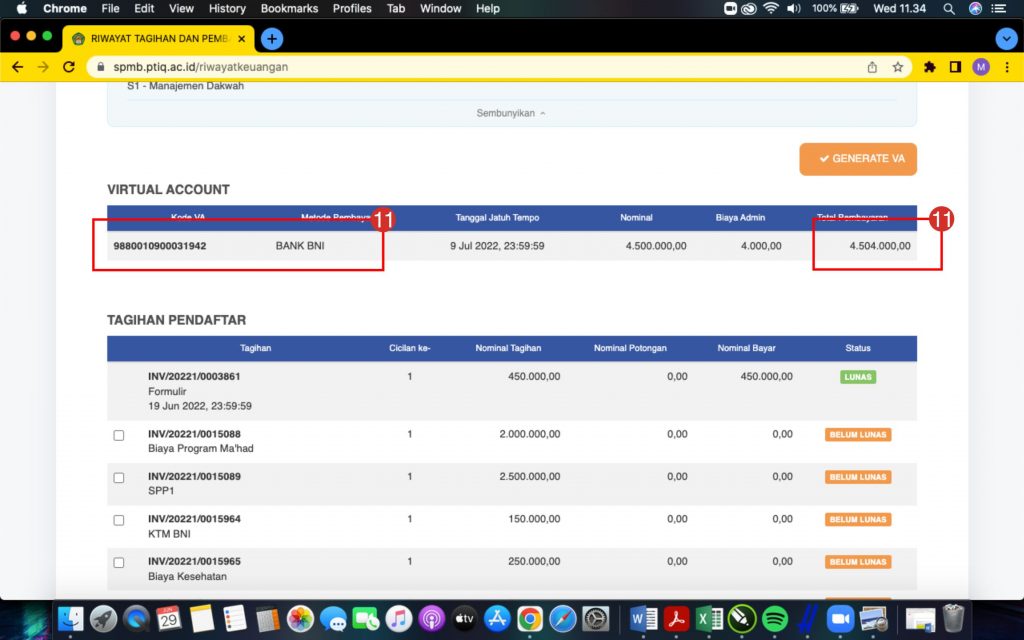The height and width of the screenshot is (640, 1024).
Task: Tick checkbox for Biaya Program Ma'had
Action: tap(119, 436)
